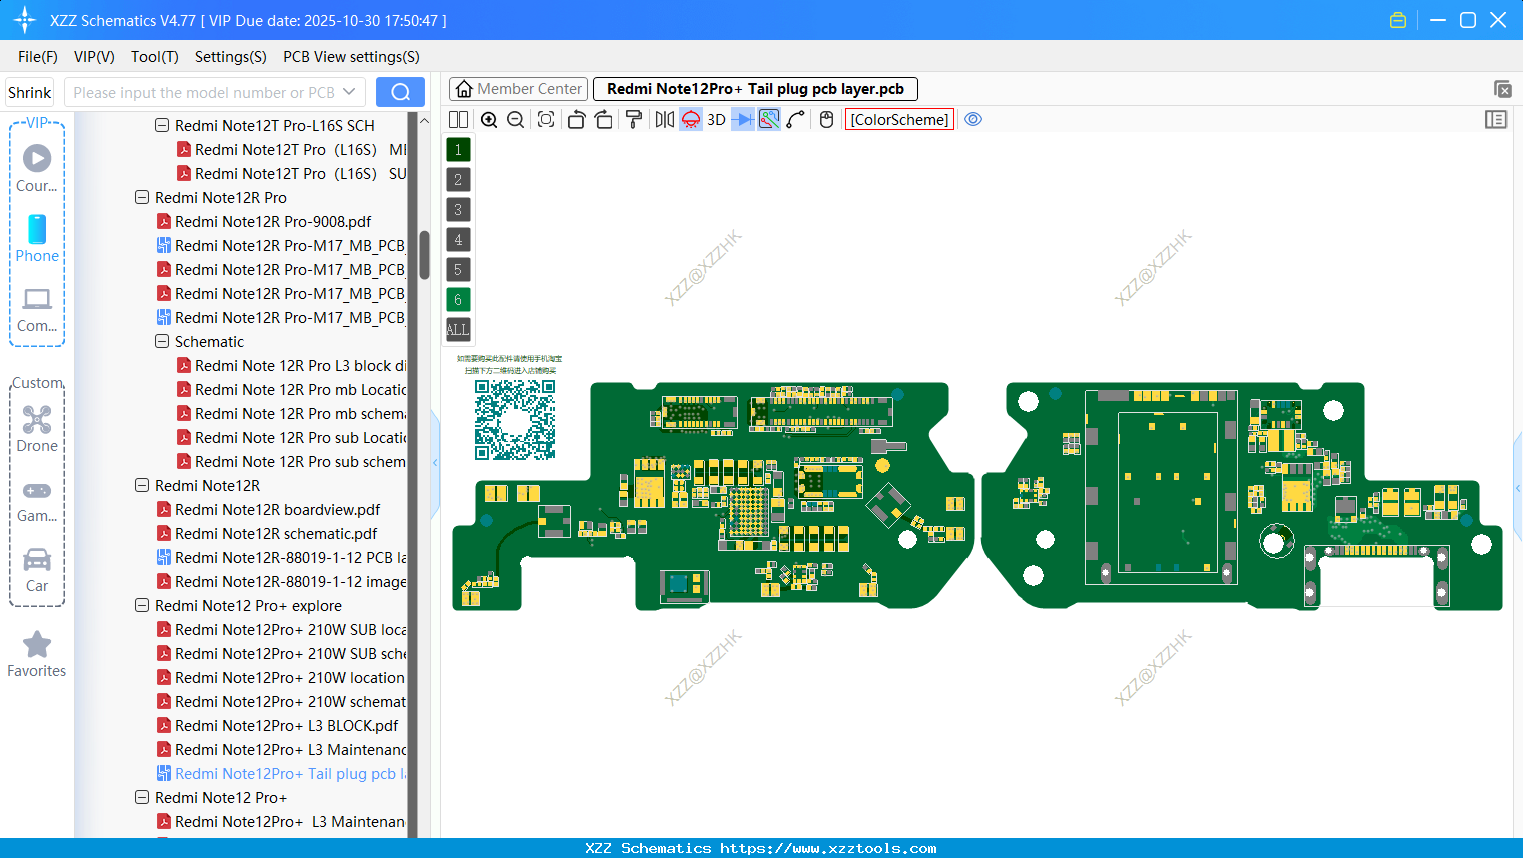Collapse the Schematic folder
This screenshot has width=1523, height=858.
pos(161,341)
